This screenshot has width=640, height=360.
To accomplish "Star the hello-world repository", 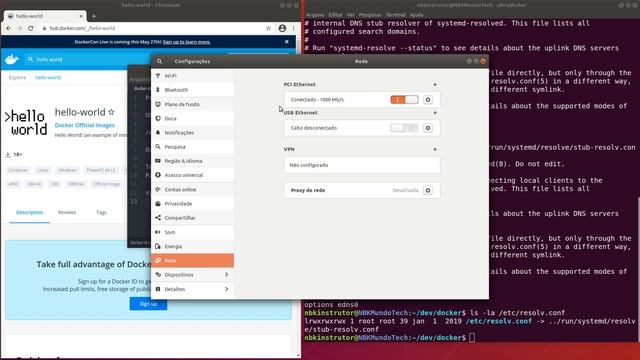I will (111, 112).
